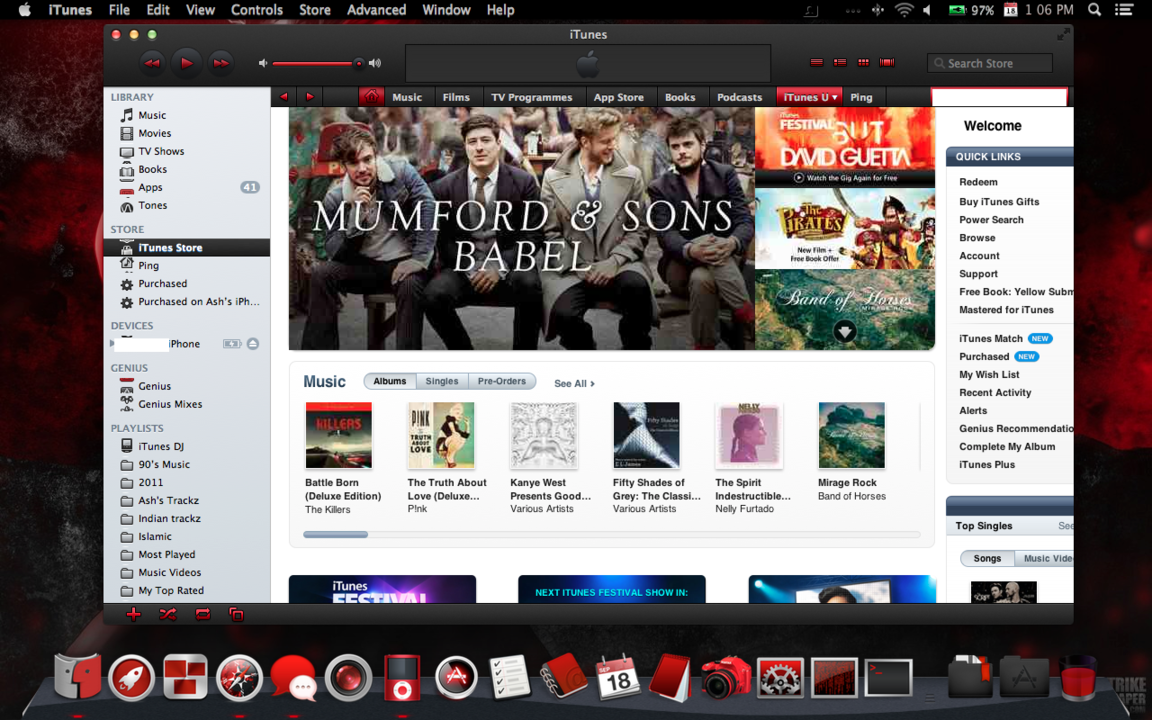Select the Albums segment in Music
The width and height of the screenshot is (1152, 720).
click(x=389, y=381)
